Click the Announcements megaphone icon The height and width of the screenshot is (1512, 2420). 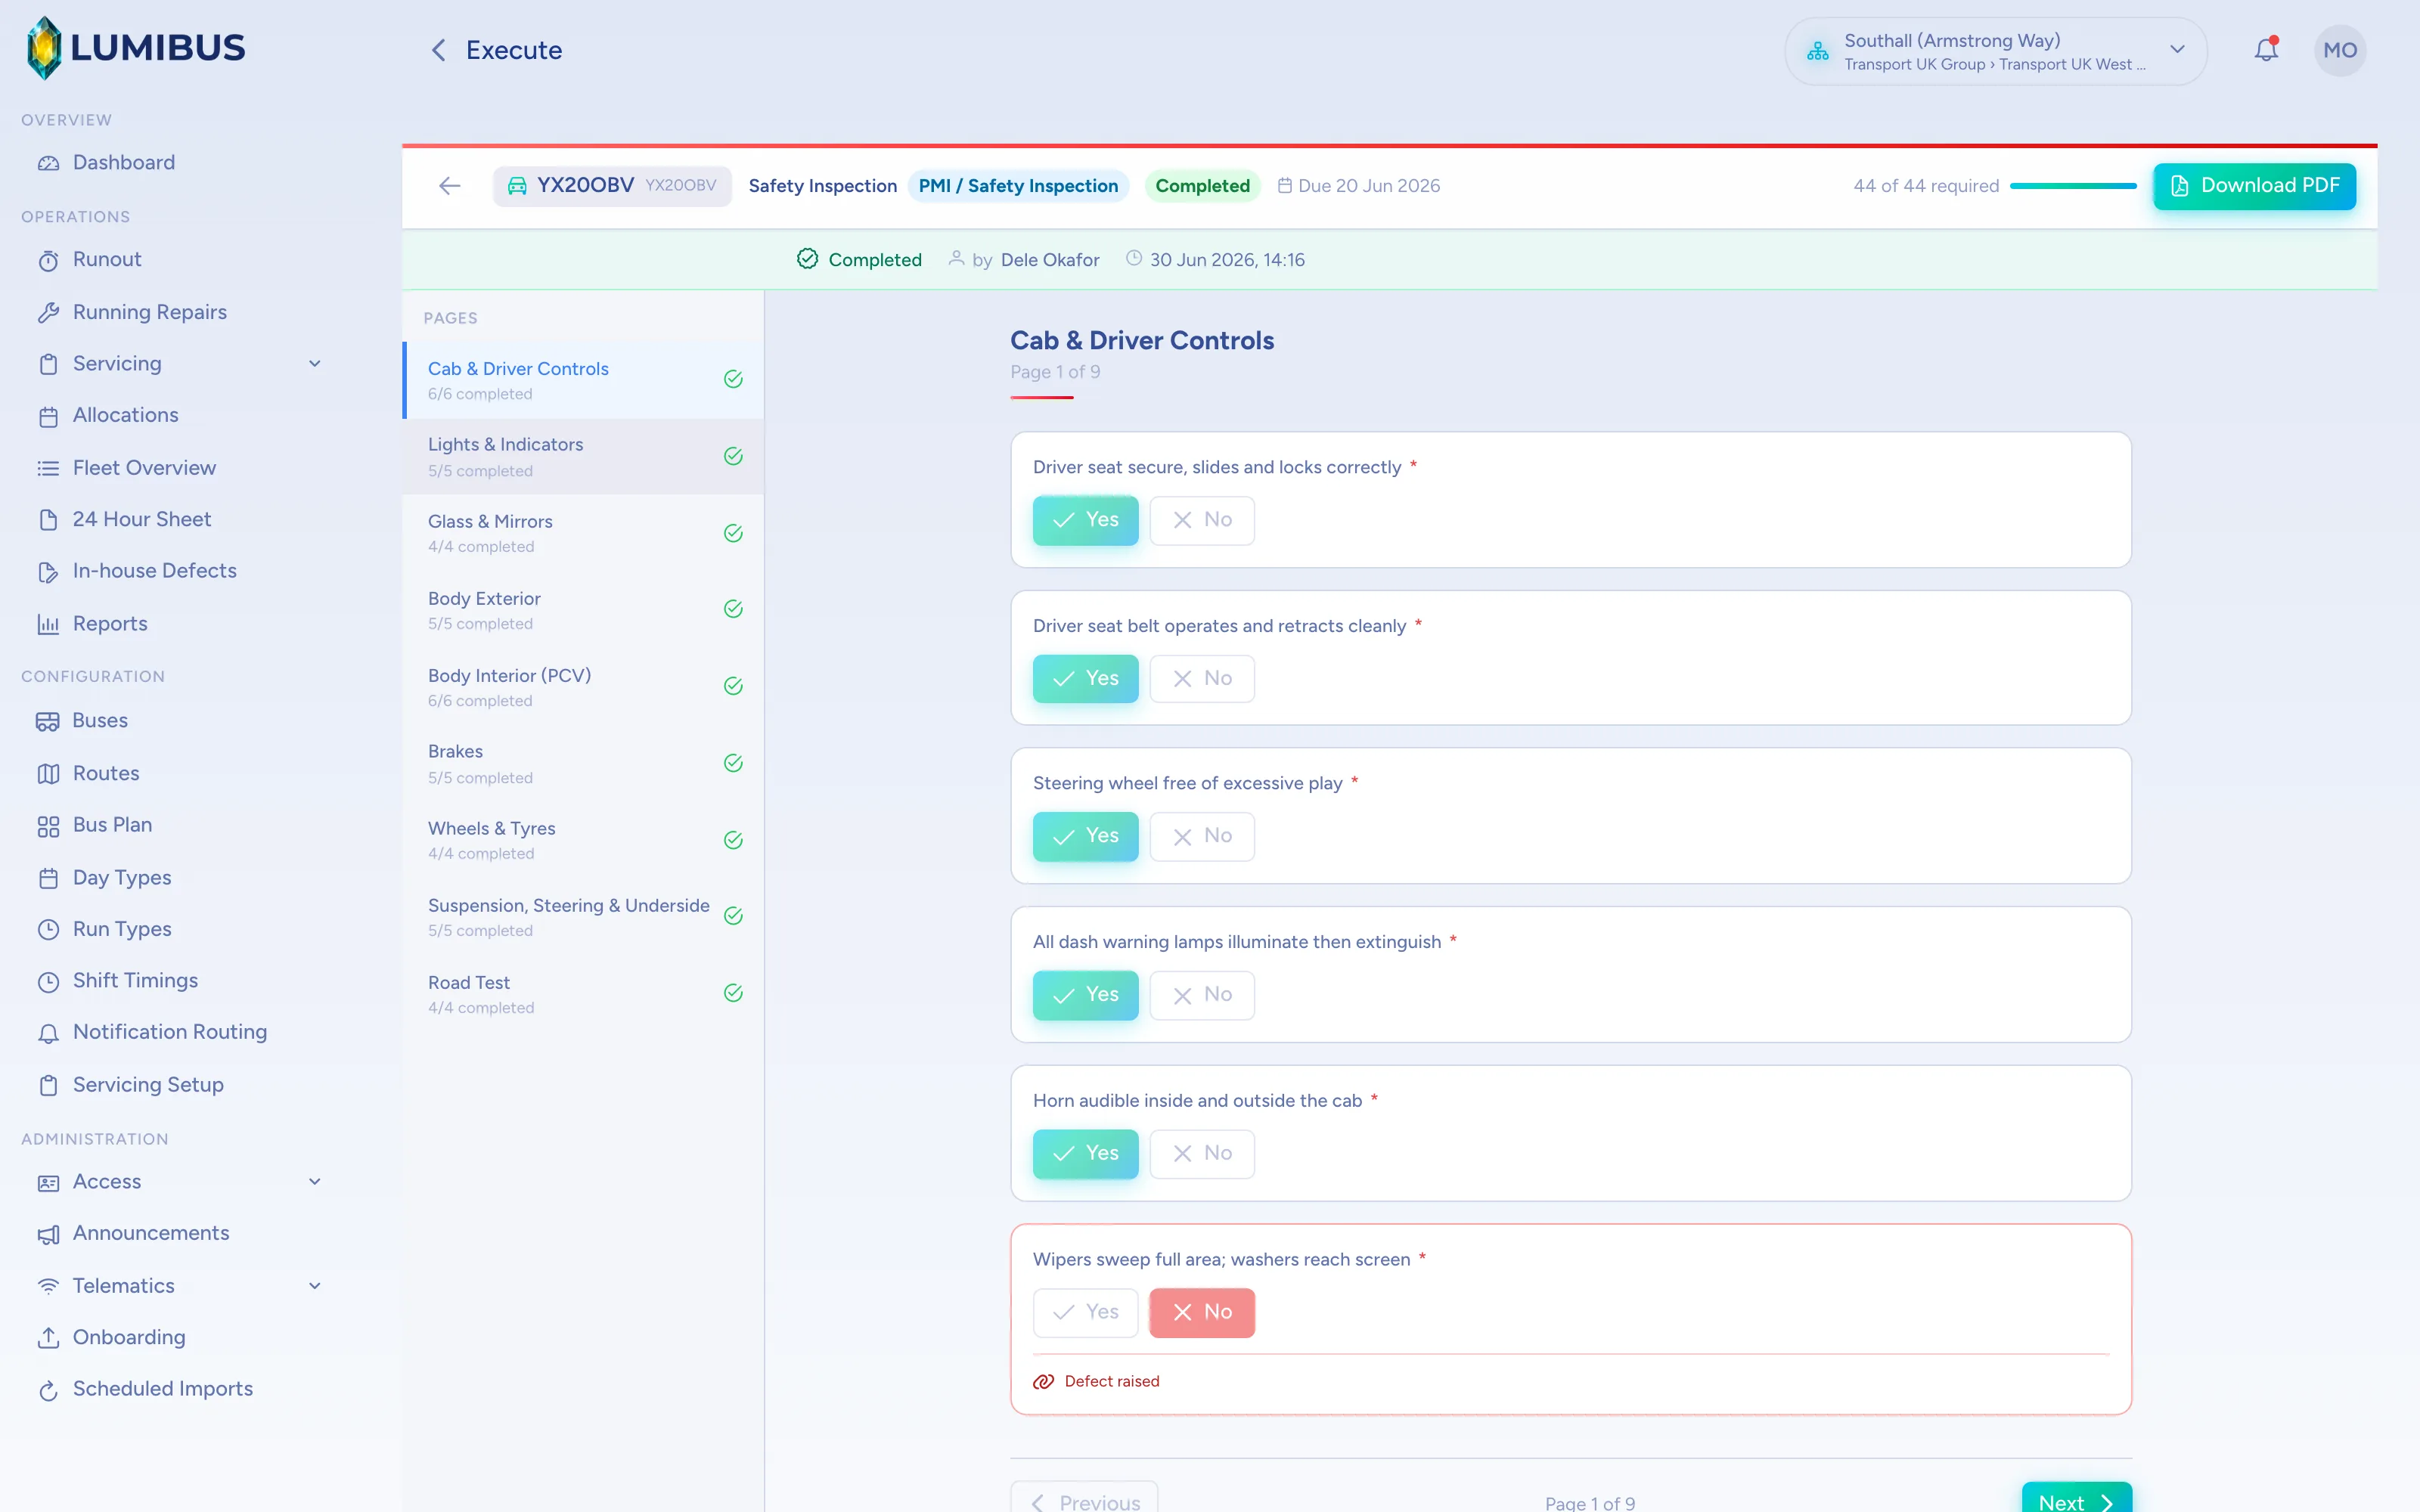[x=48, y=1234]
